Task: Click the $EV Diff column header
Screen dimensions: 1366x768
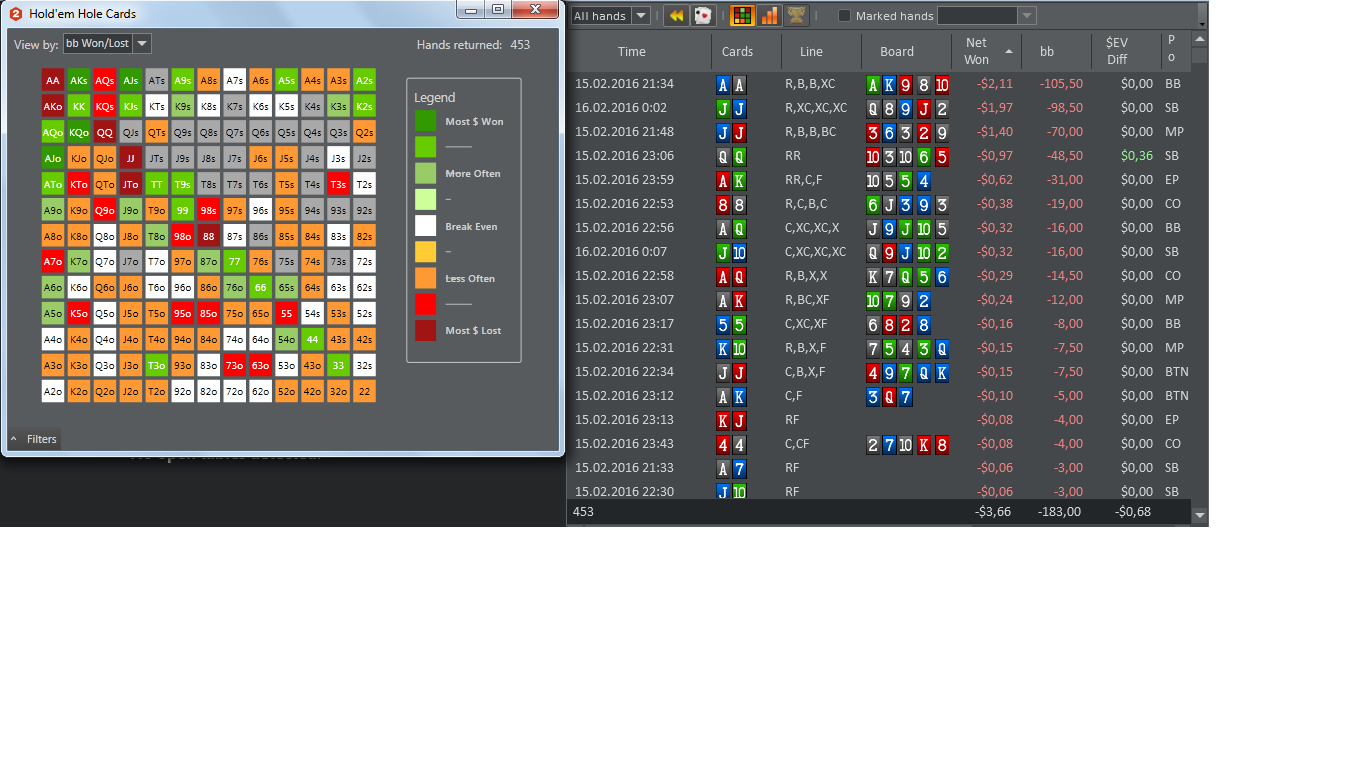Action: (1116, 51)
